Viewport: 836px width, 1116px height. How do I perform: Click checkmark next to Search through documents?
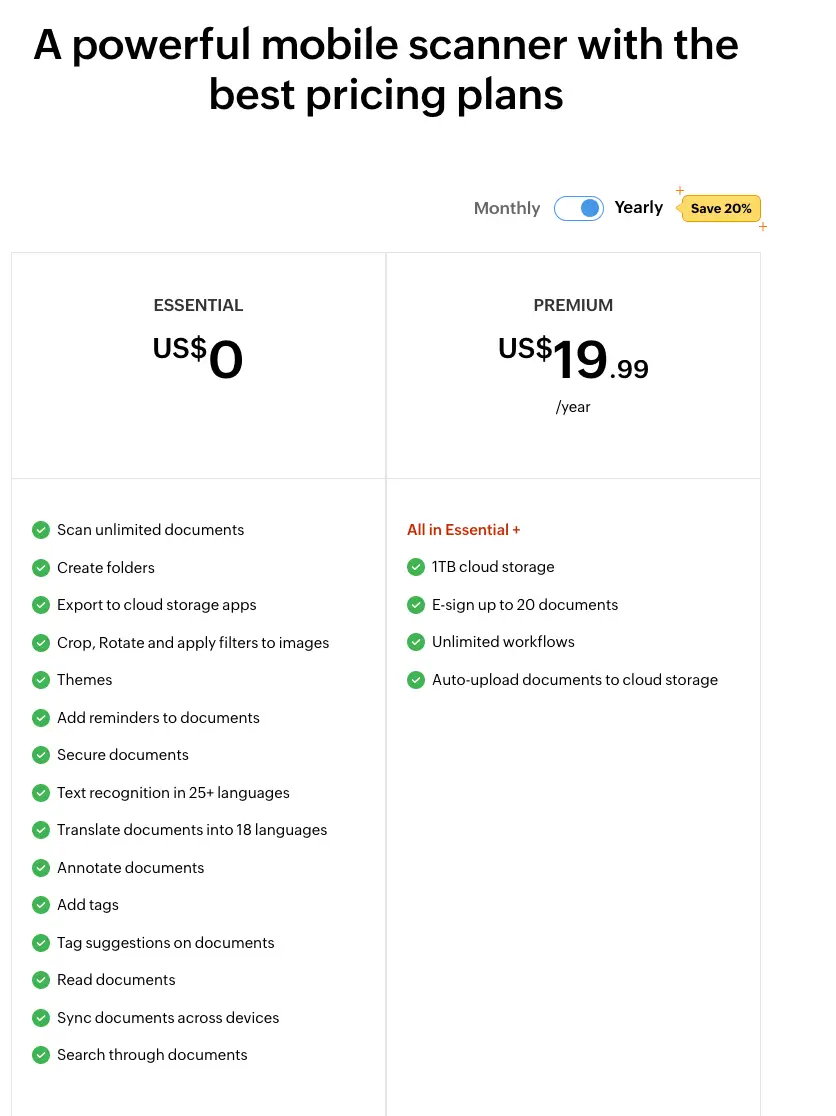(41, 1055)
